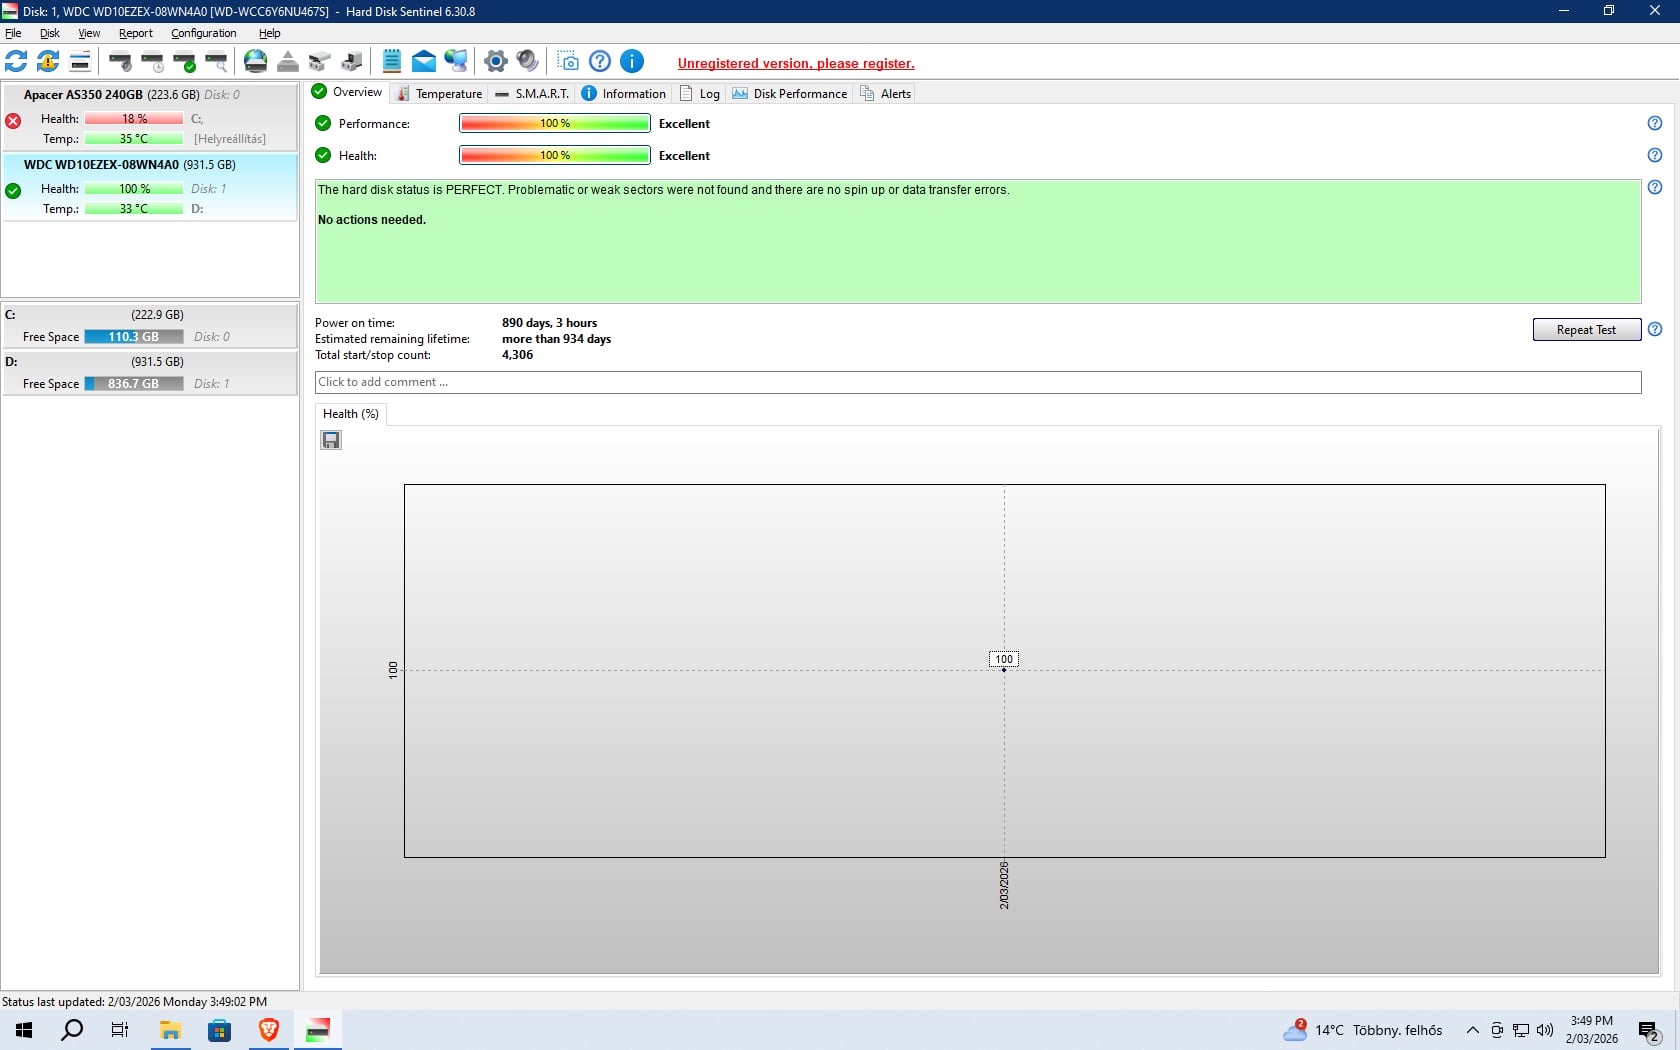Viewport: 1680px width, 1050px height.
Task: Click the globe with monitor toolbar icon
Action: 456,62
